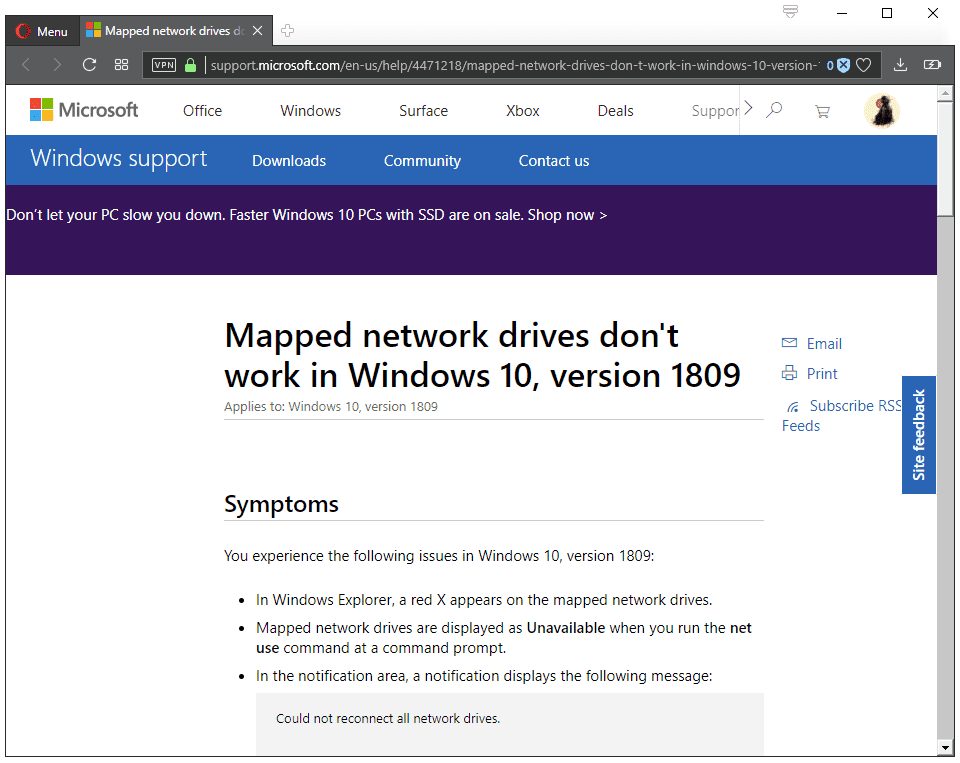
Task: Open the Support nav item
Action: coord(715,111)
